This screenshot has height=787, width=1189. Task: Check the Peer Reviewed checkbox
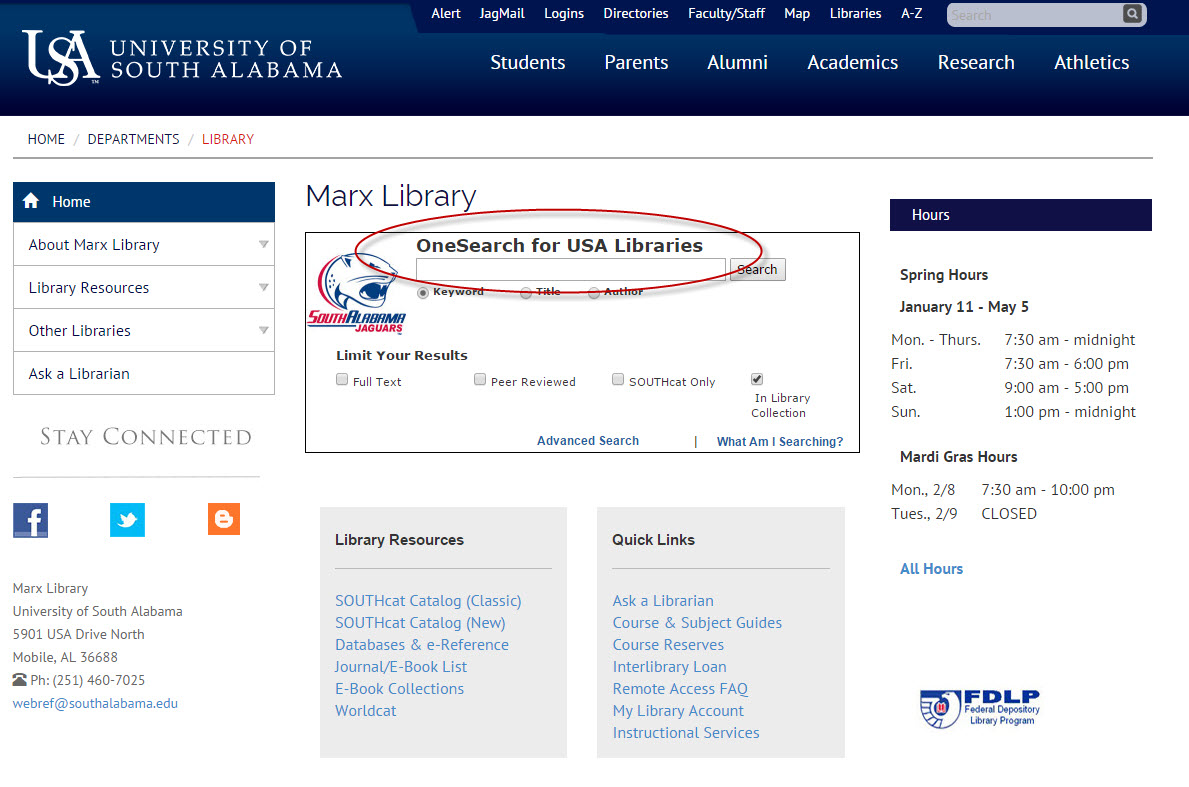pyautogui.click(x=480, y=380)
